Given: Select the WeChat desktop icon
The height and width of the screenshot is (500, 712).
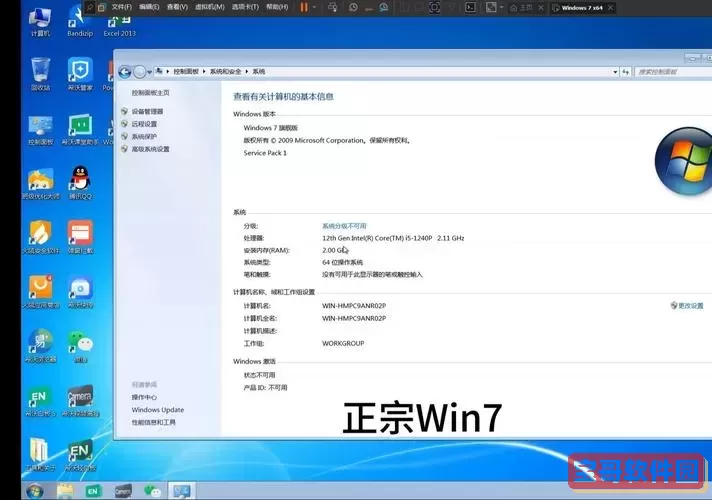Looking at the screenshot, I should click(x=80, y=347).
